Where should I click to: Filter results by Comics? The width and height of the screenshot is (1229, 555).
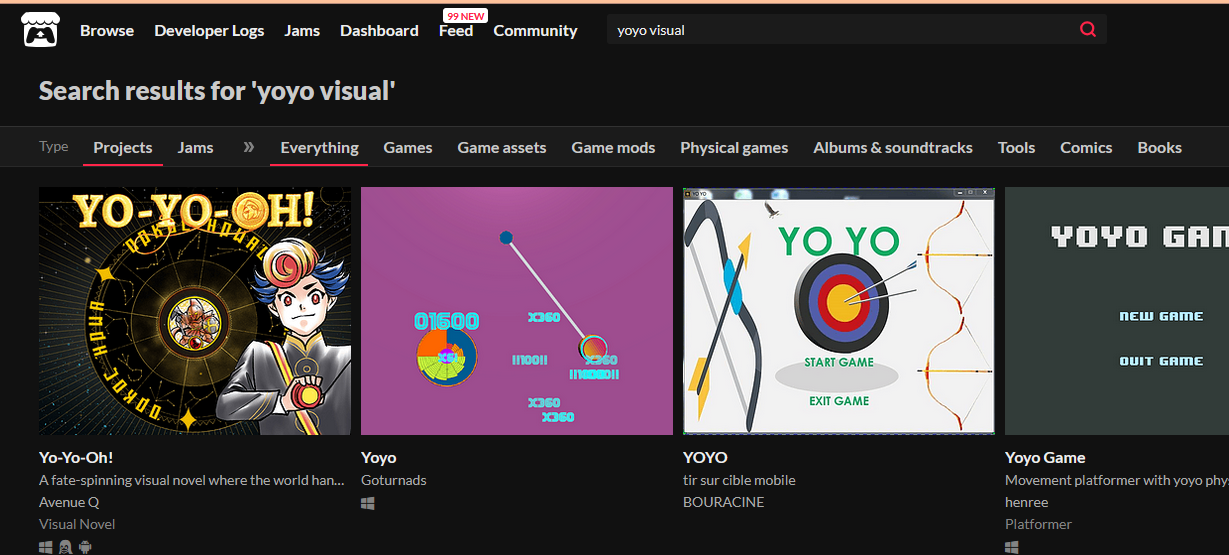[x=1086, y=147]
